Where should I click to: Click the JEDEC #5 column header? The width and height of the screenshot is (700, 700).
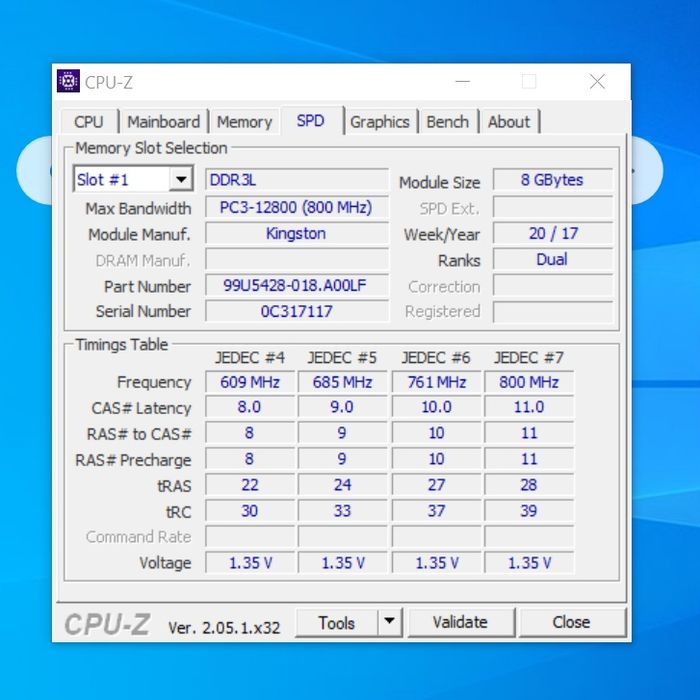click(342, 358)
